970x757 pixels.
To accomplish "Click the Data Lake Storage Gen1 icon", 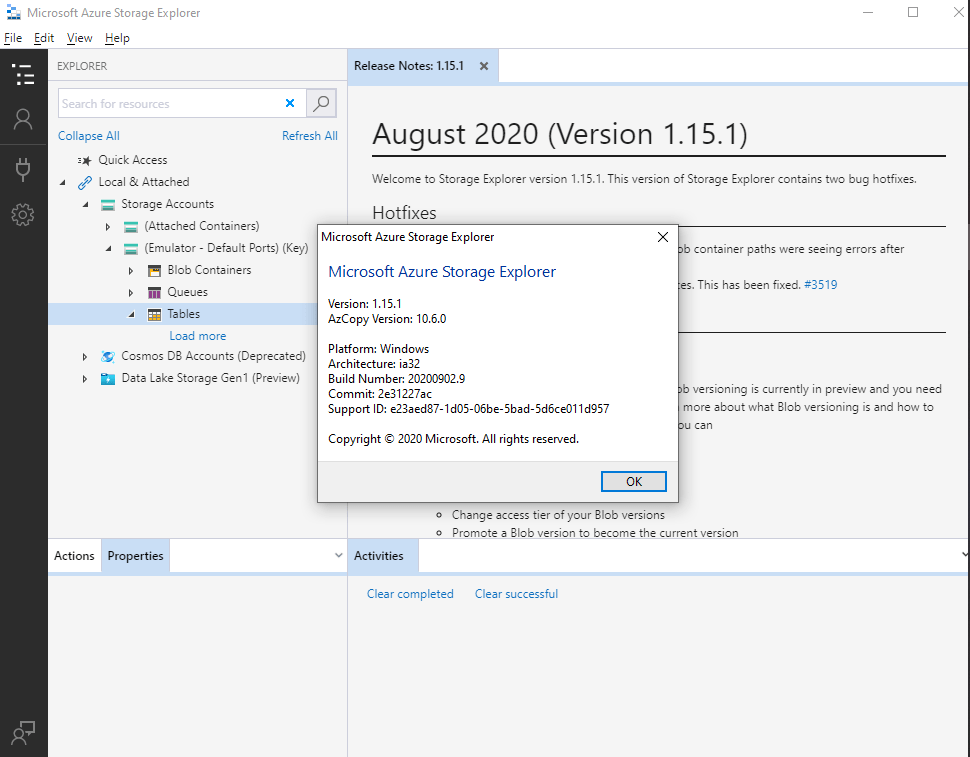I will (x=108, y=378).
